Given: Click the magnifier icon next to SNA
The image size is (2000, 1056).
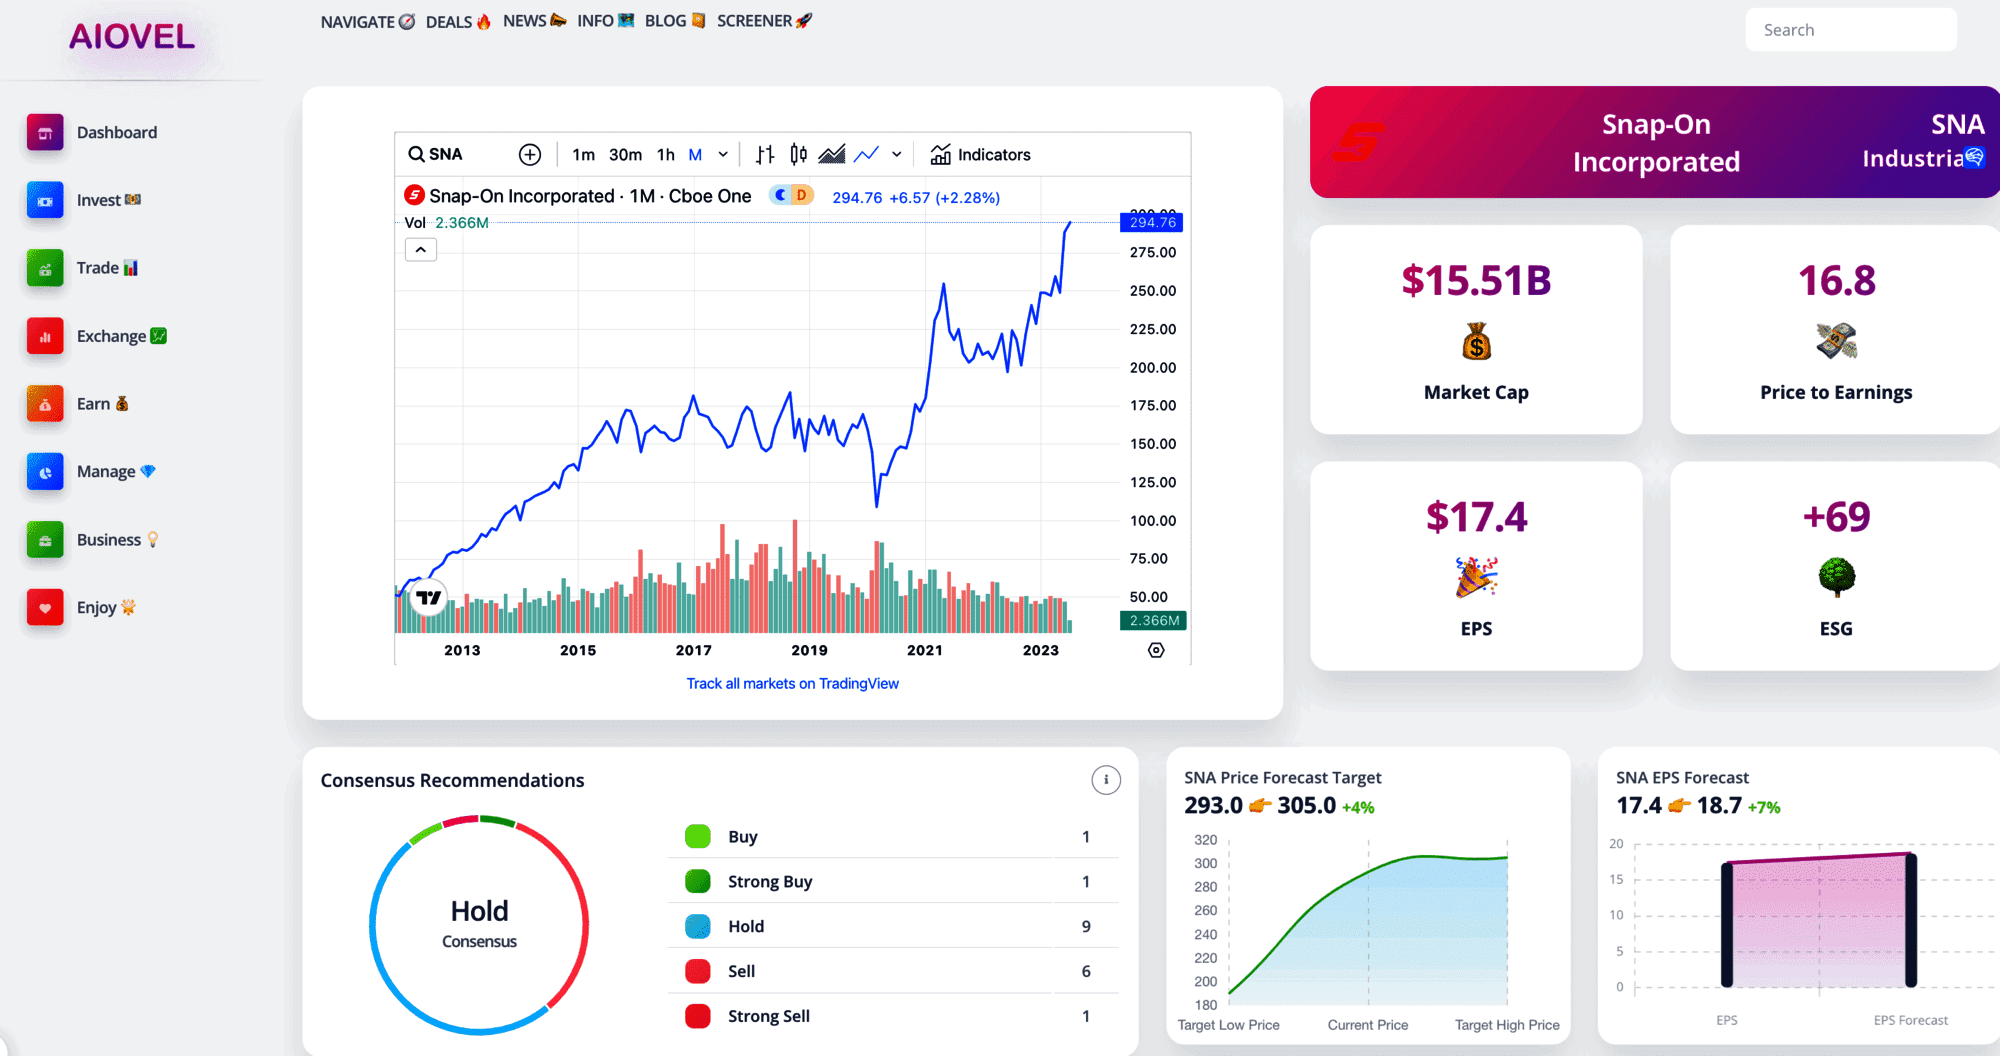Looking at the screenshot, I should pyautogui.click(x=415, y=154).
